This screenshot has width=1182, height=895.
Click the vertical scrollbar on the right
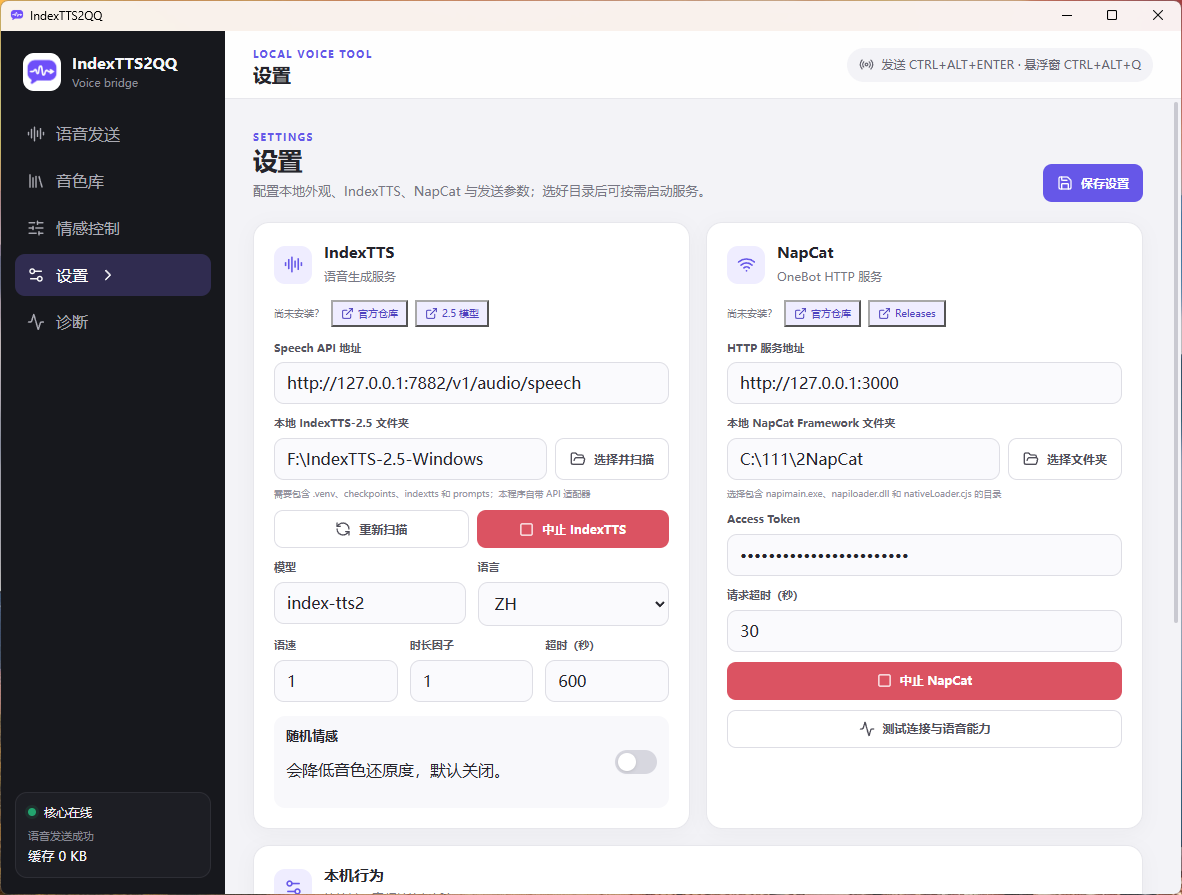click(x=1176, y=362)
